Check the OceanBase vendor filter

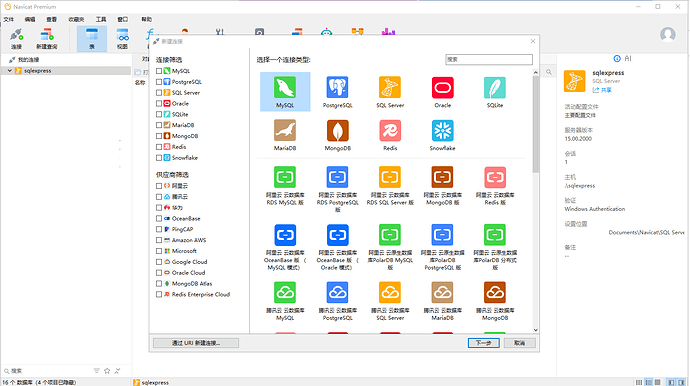tap(159, 218)
